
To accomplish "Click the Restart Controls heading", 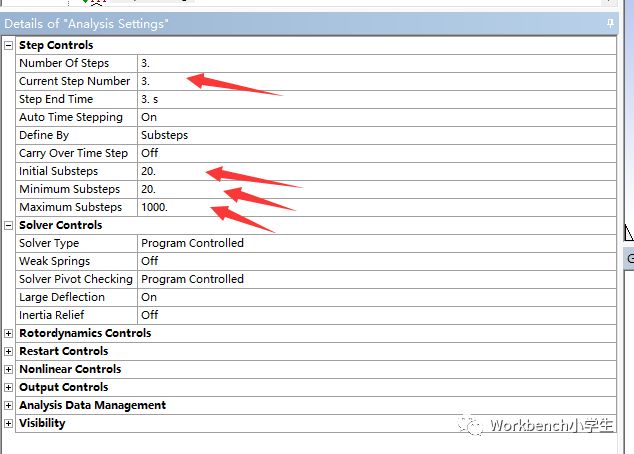I will tap(63, 351).
